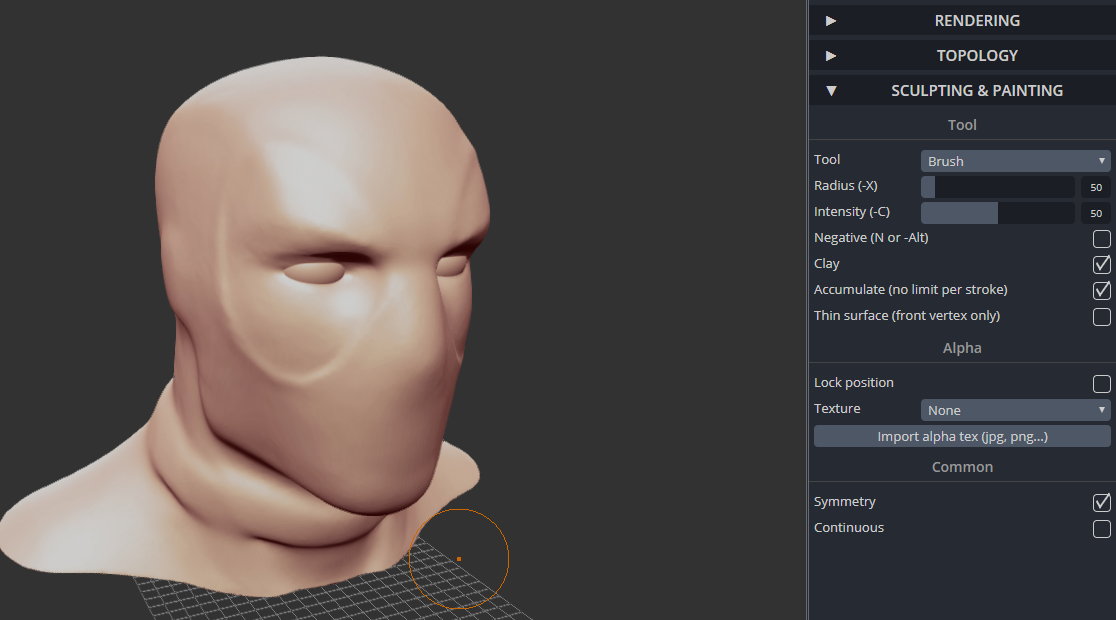Open the Texture dropdown showing None

click(1015, 410)
